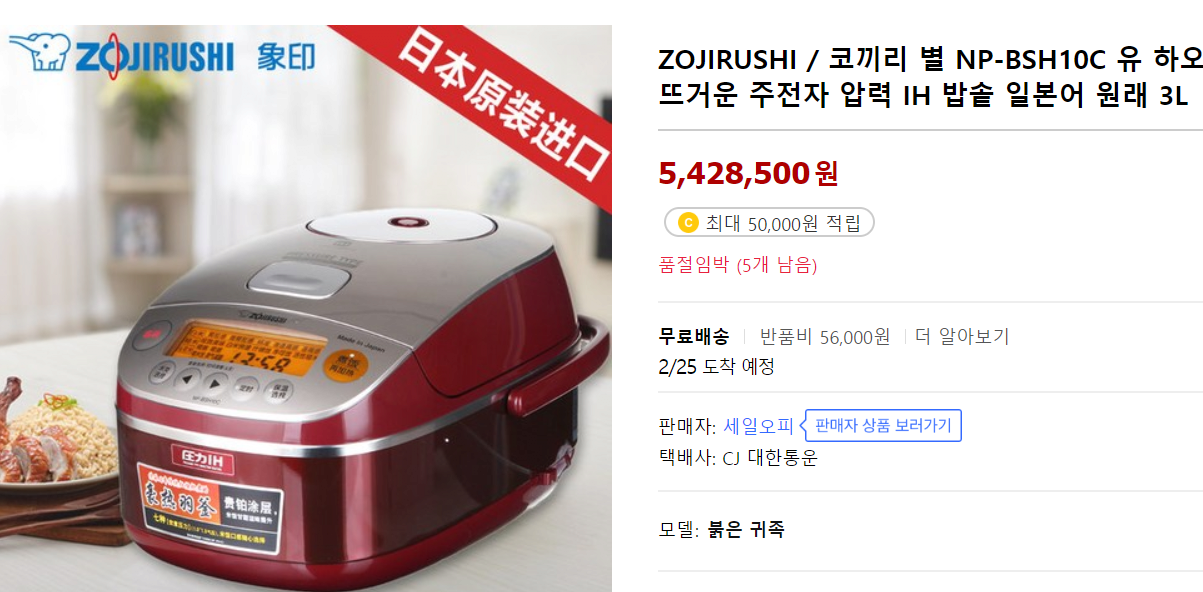1203x592 pixels.
Task: Click the 5,428,500원 price text
Action: (x=749, y=173)
